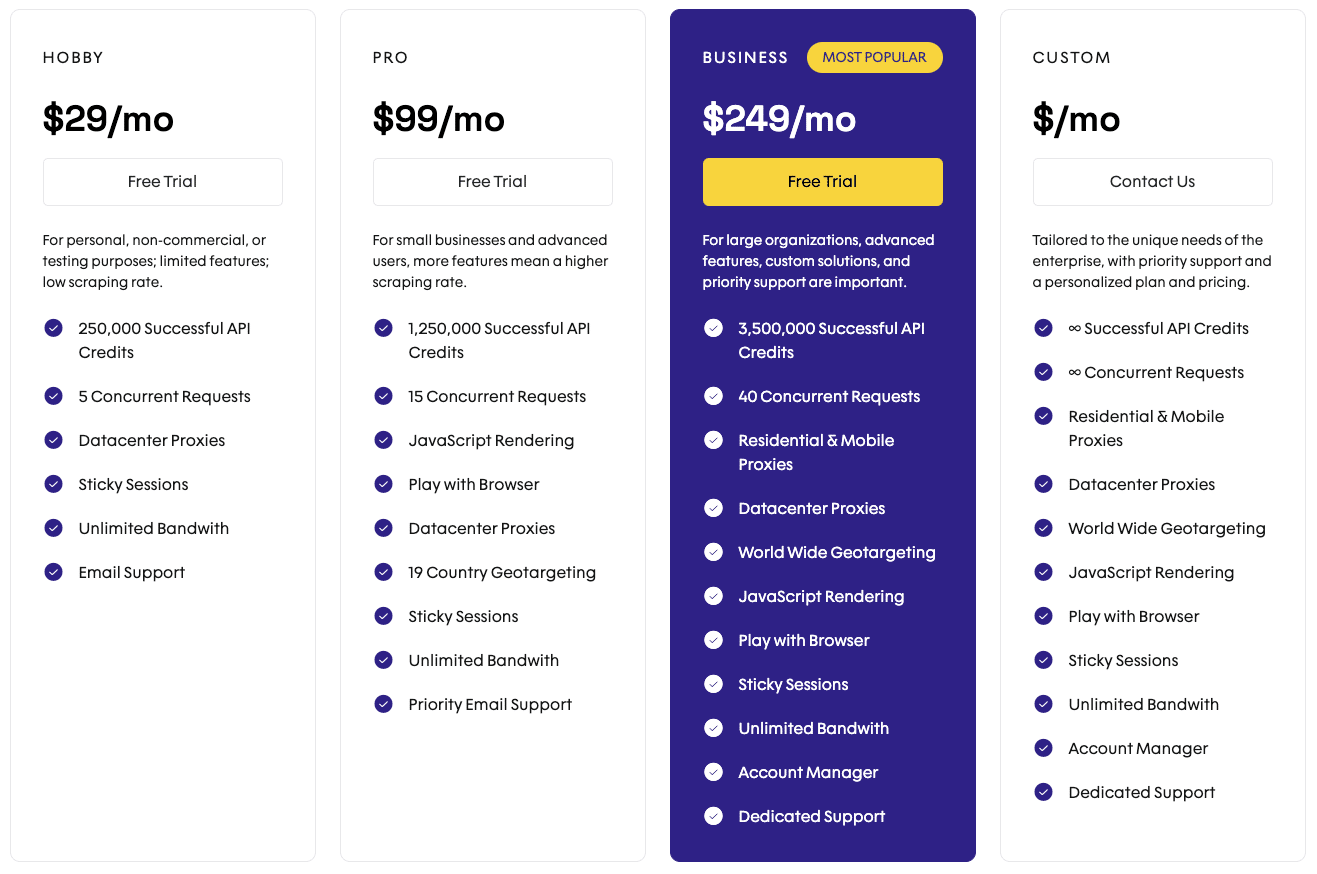Click the $249/mo Business price text
Viewport: 1317px width, 874px height.
tap(779, 119)
